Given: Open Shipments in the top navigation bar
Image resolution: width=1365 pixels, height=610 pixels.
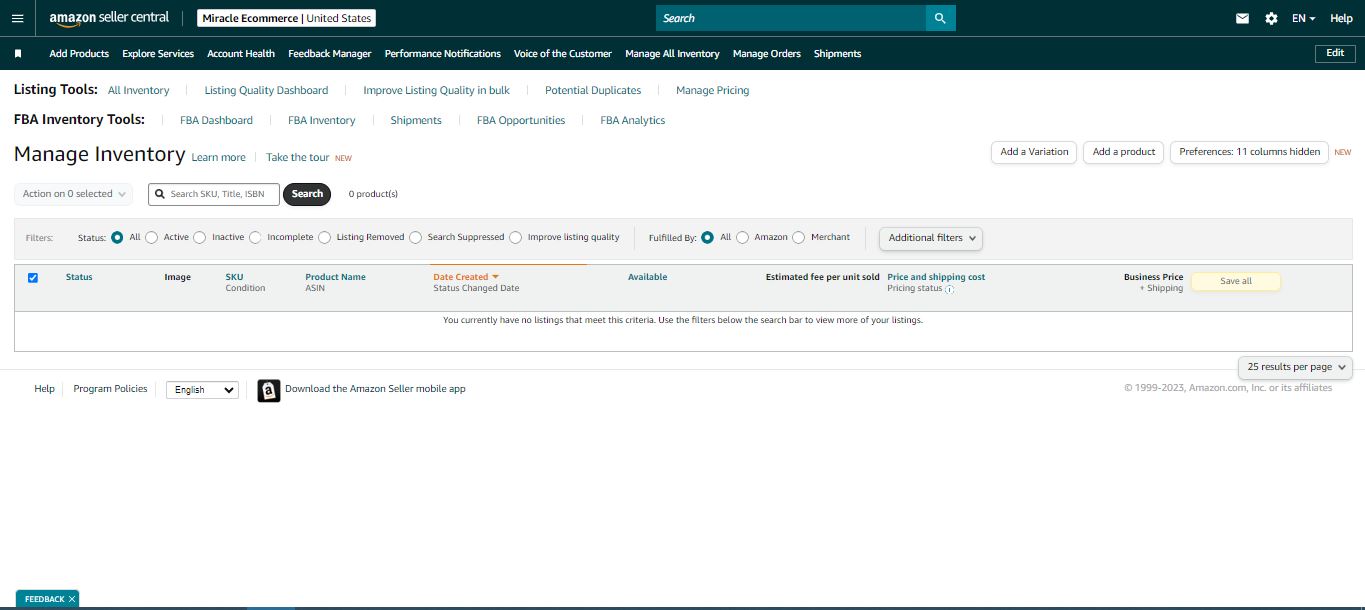Looking at the screenshot, I should tap(838, 54).
